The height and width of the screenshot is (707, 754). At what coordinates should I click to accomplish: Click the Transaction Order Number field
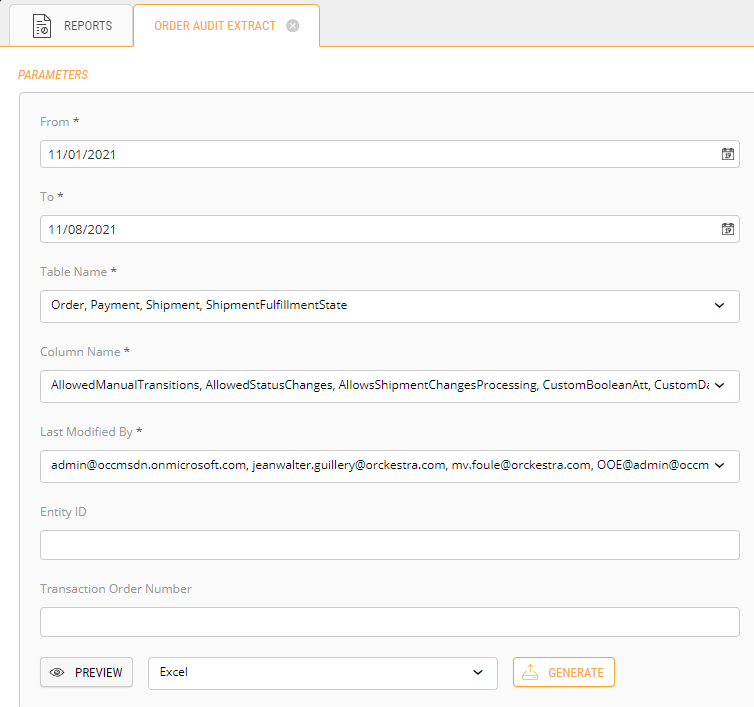point(390,622)
